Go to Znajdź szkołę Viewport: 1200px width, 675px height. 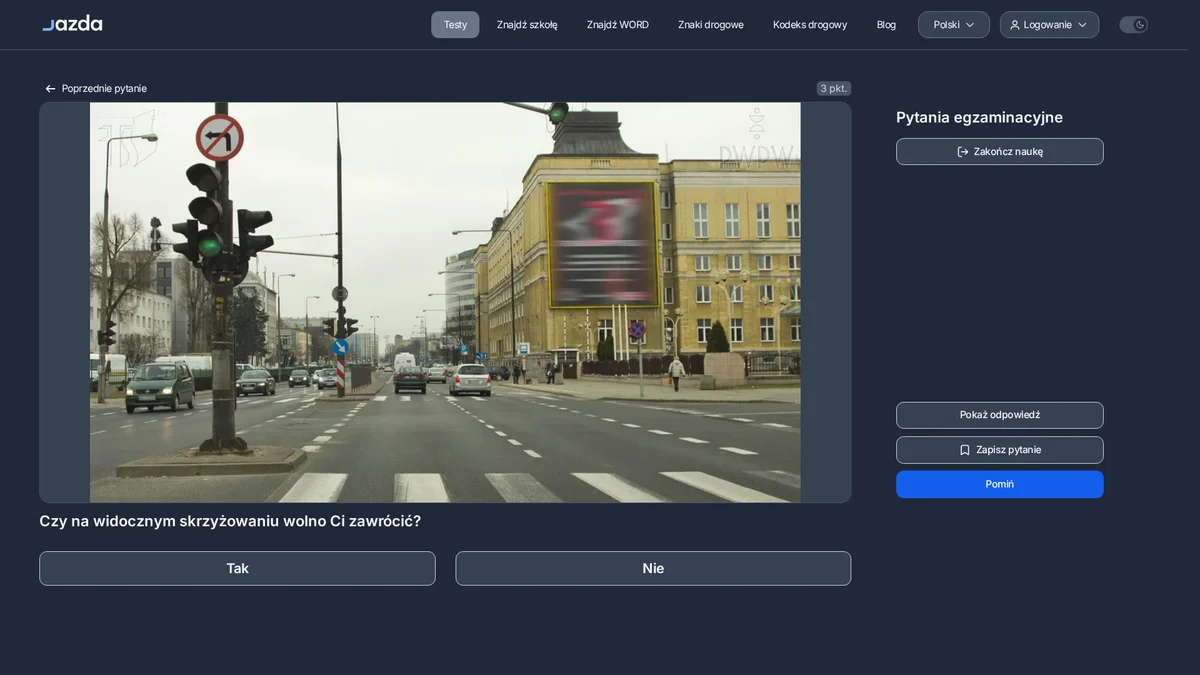[x=527, y=25]
